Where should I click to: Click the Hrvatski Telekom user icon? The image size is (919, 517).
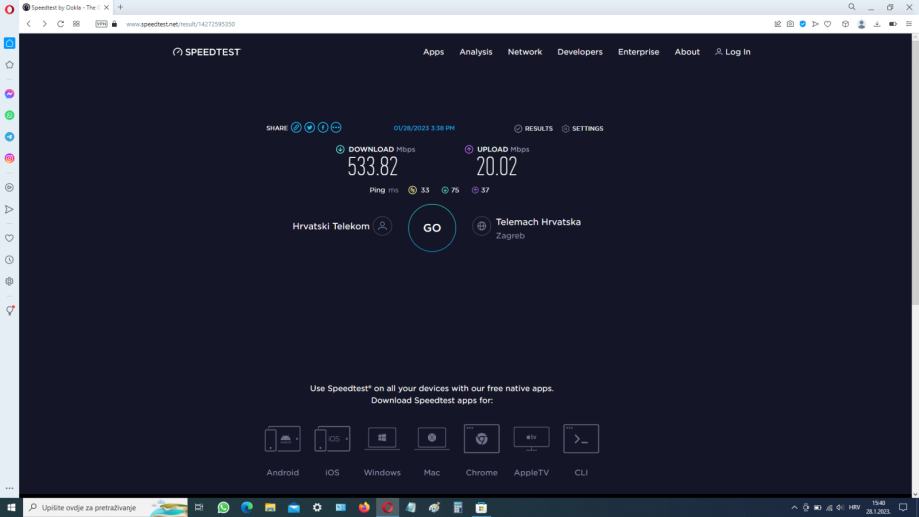382,226
